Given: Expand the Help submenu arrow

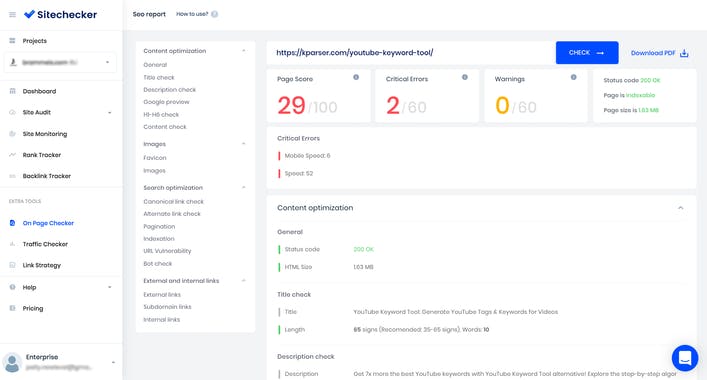Looking at the screenshot, I should (110, 287).
